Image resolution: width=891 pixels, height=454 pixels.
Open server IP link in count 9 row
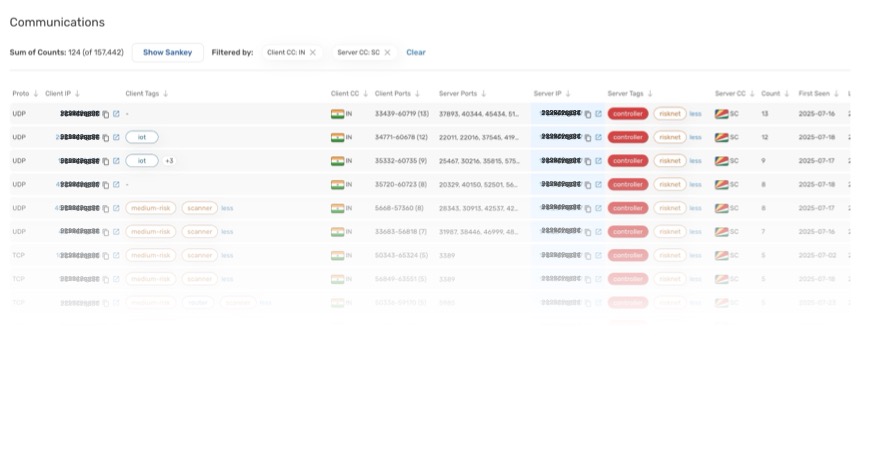tap(598, 161)
